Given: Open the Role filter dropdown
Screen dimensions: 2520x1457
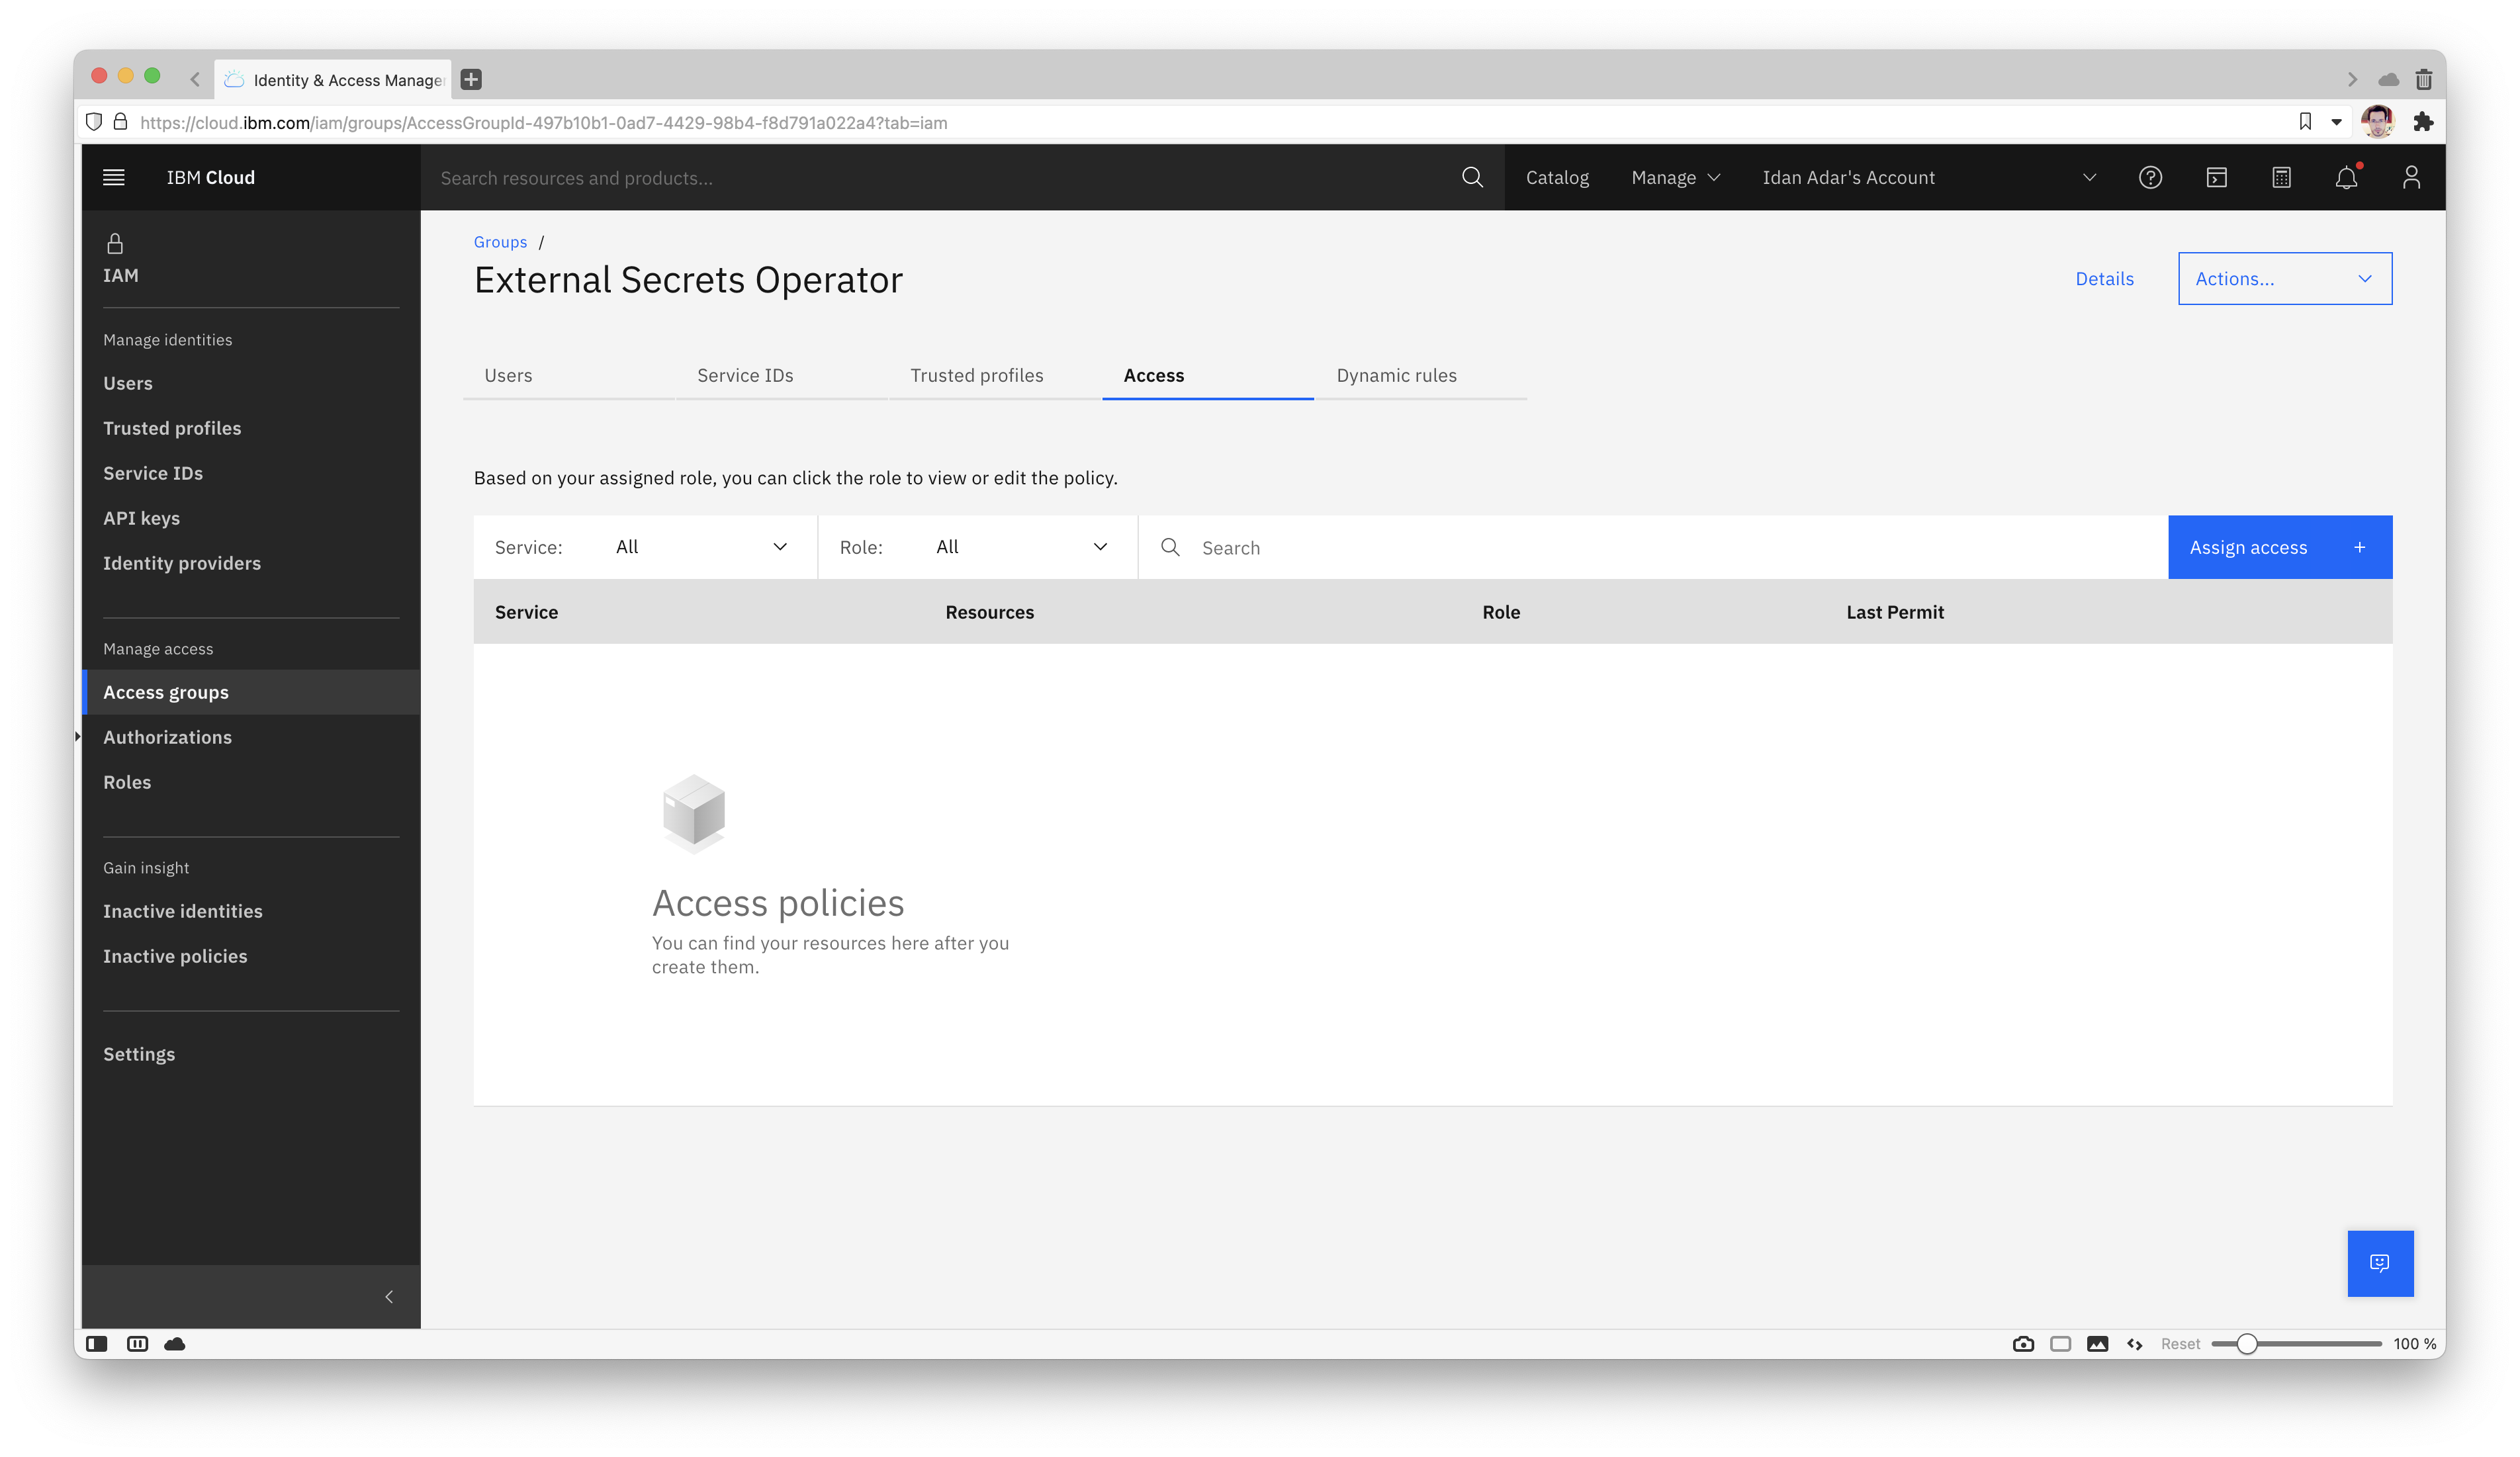Looking at the screenshot, I should 1020,547.
